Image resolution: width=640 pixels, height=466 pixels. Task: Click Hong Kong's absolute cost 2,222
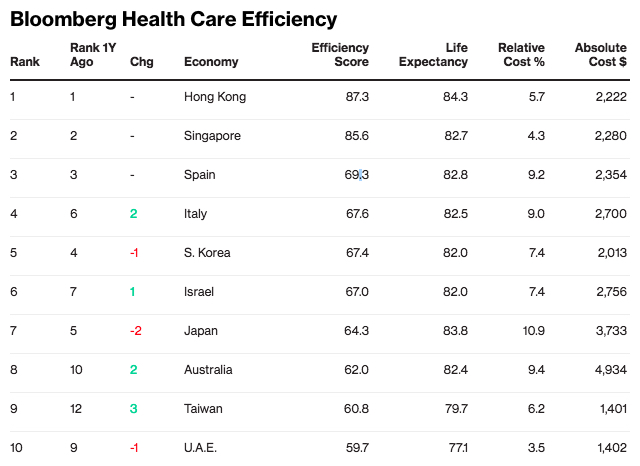(610, 97)
